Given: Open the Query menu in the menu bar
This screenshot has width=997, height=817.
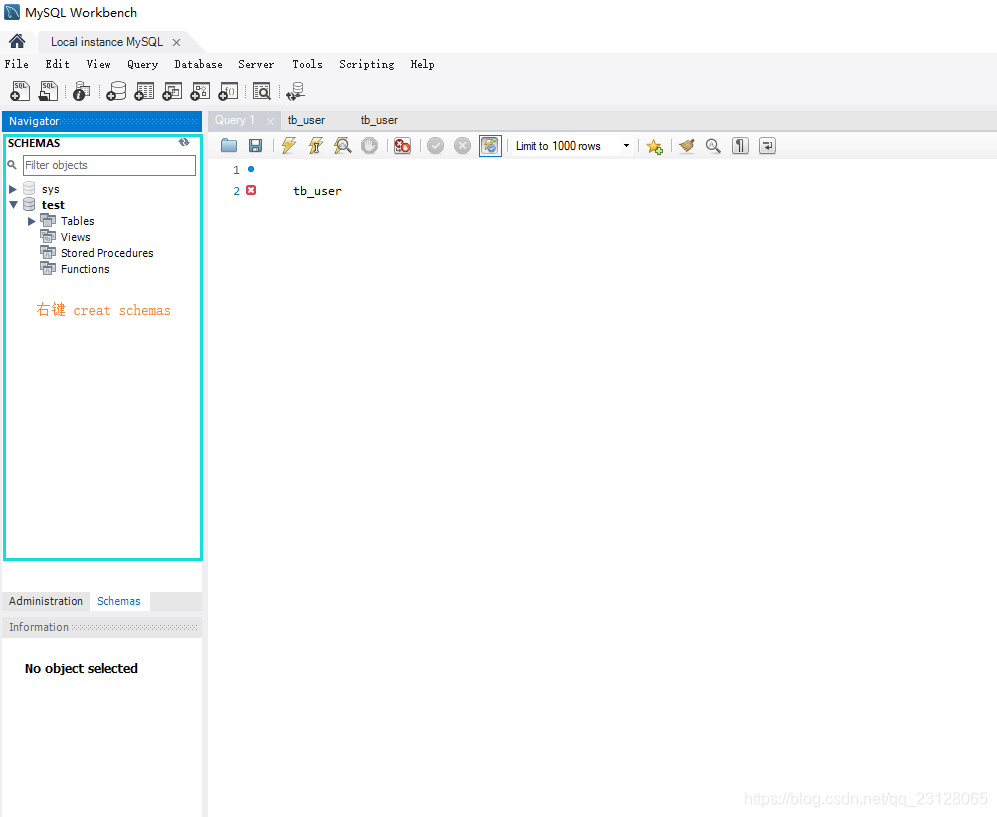Looking at the screenshot, I should (x=142, y=64).
